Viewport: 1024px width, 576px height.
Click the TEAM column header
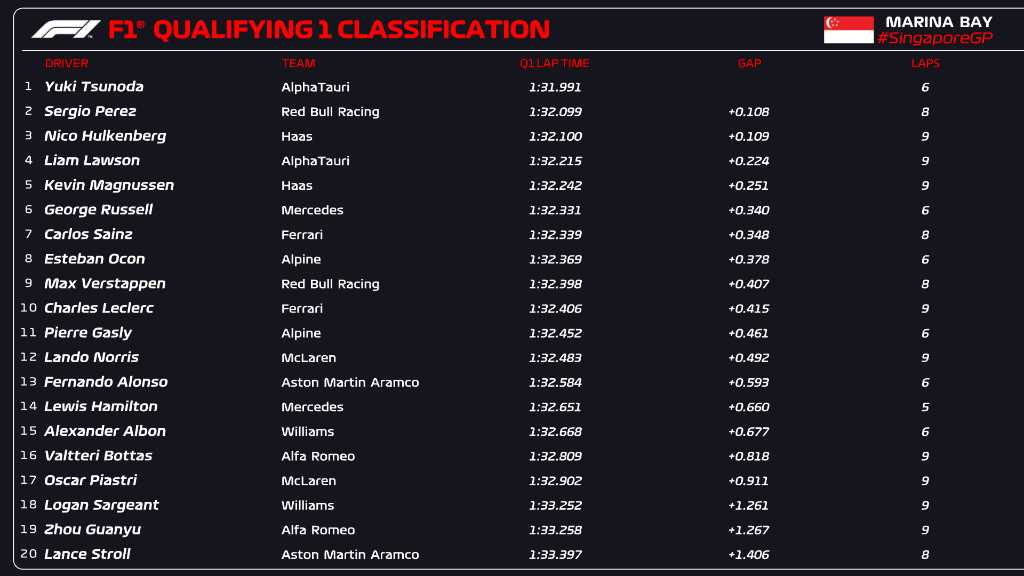pos(299,63)
